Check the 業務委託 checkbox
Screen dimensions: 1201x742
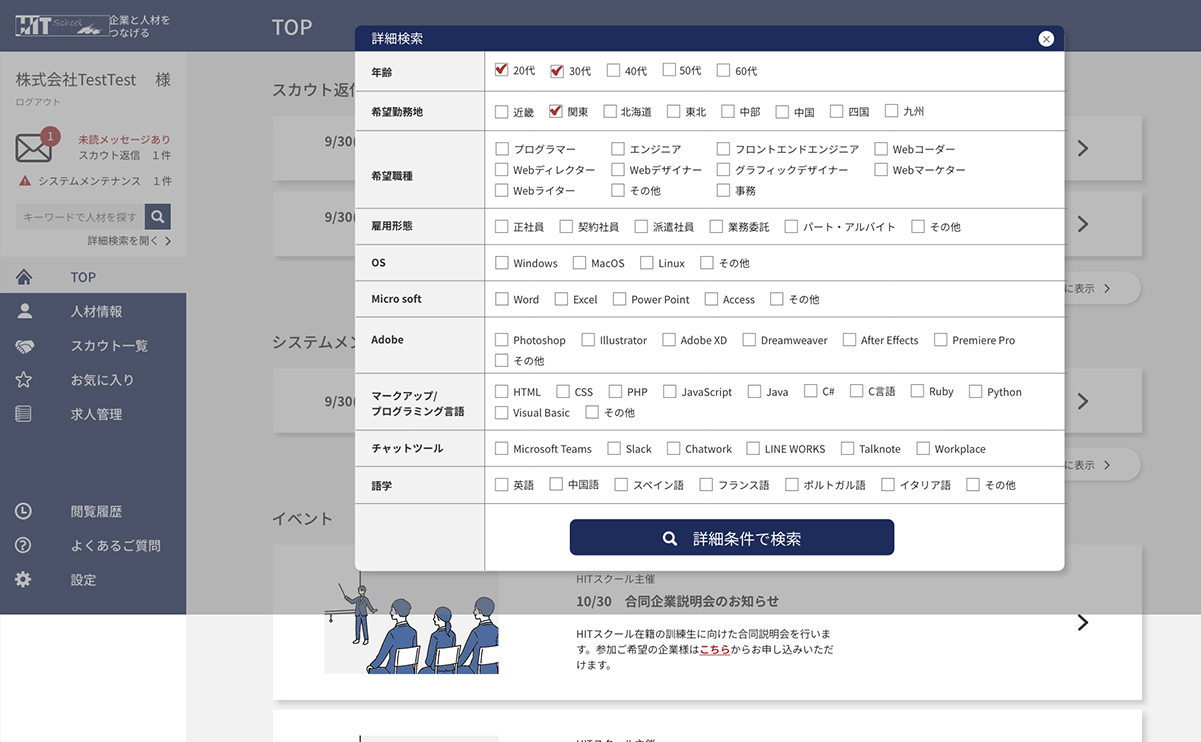coord(716,227)
